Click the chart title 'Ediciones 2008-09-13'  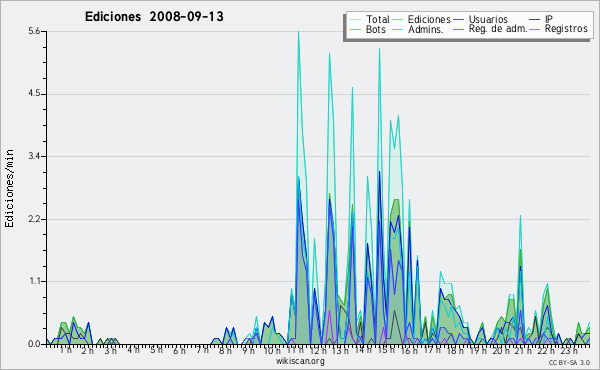click(x=154, y=17)
